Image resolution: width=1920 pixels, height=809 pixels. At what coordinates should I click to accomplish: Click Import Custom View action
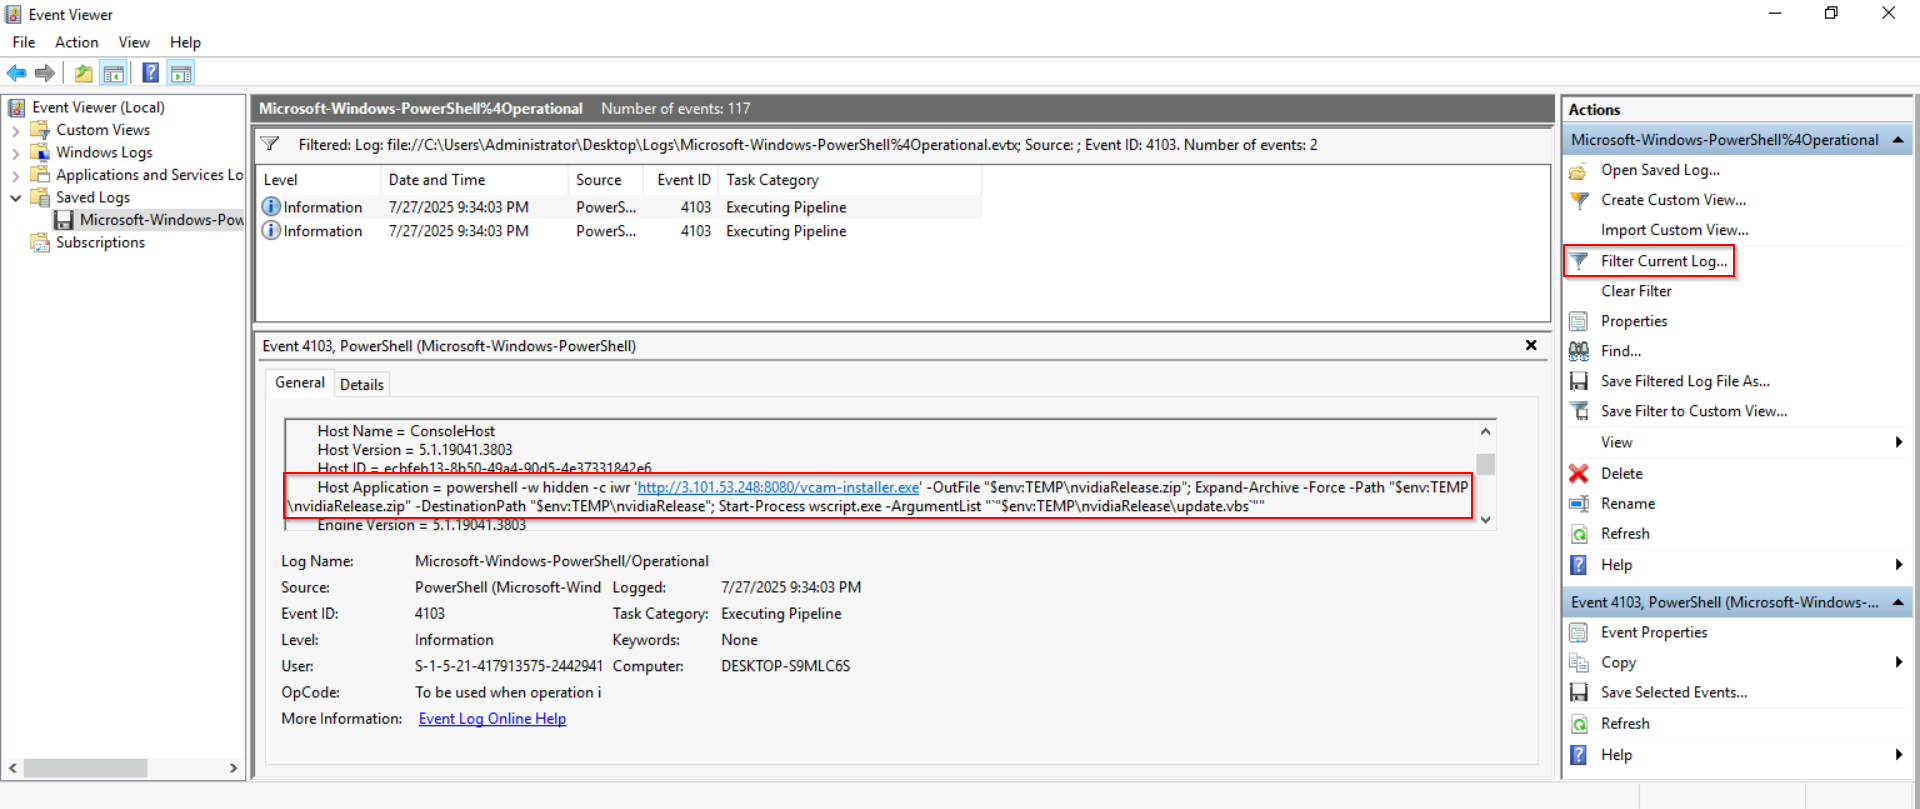[1674, 230]
